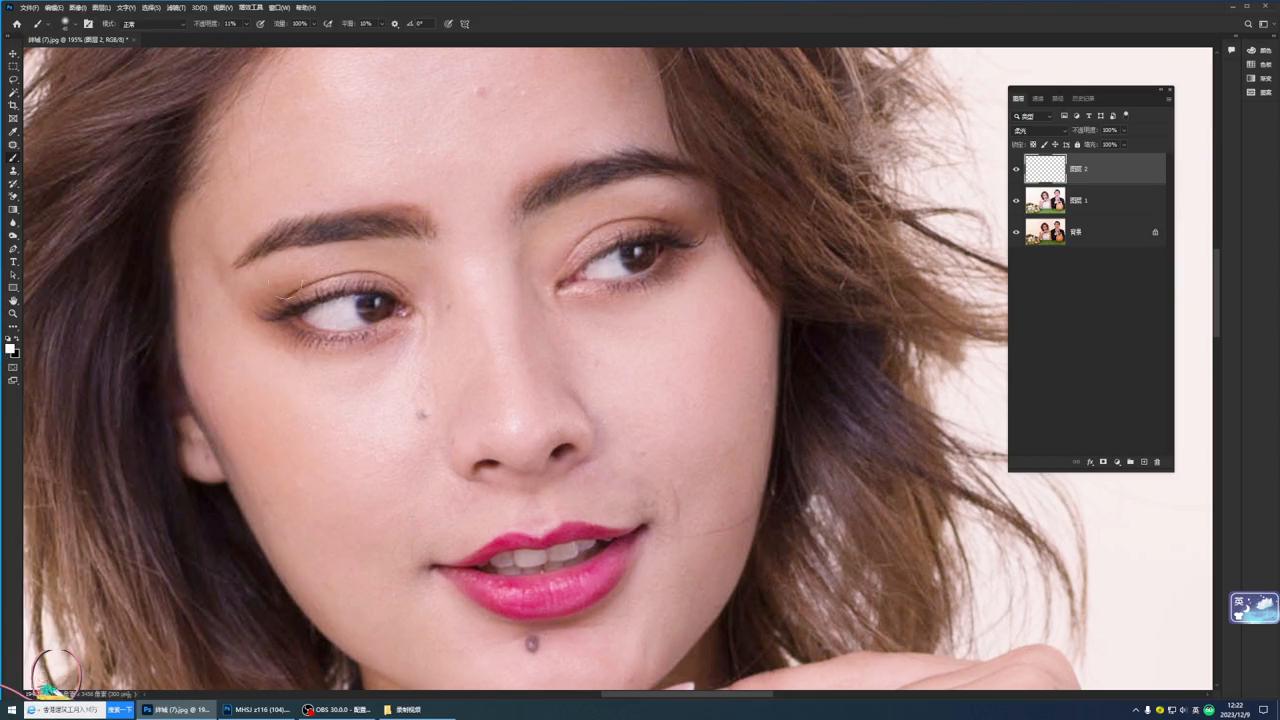Screen dimensions: 1280x720
Task: Open the flow percentage dropdown
Action: point(314,24)
